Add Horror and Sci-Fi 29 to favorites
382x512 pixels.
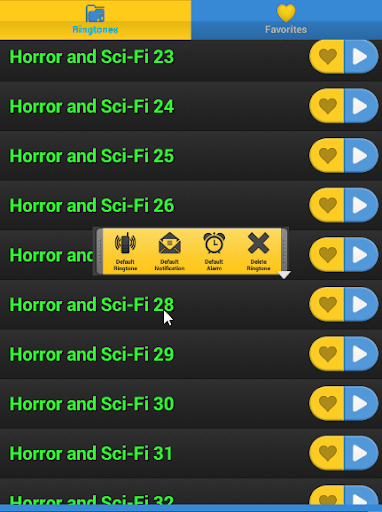pos(327,354)
